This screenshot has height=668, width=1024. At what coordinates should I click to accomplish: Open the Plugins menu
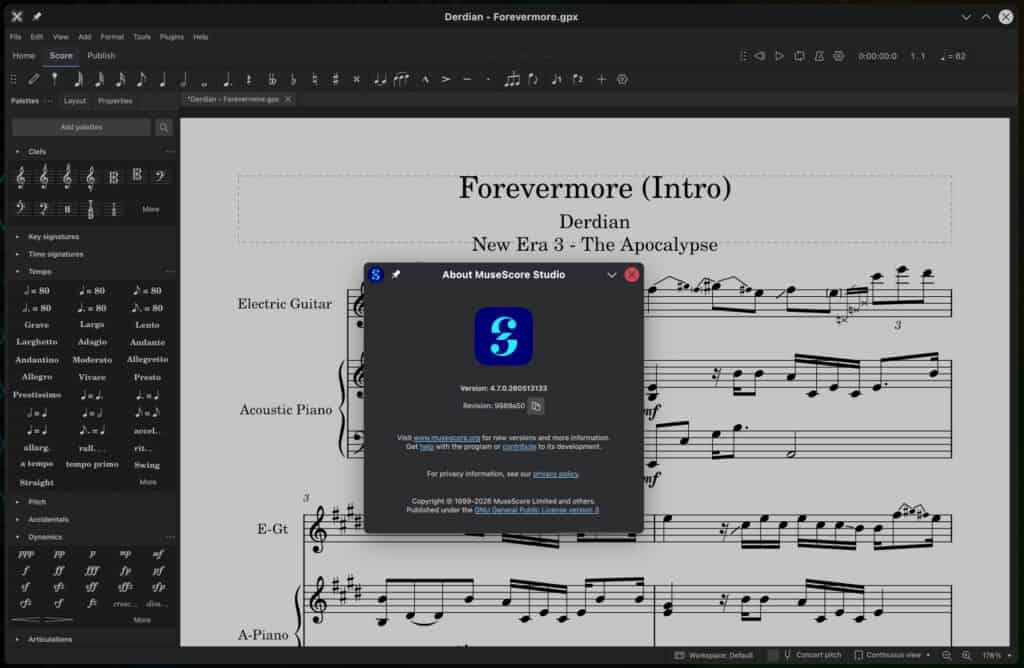172,37
